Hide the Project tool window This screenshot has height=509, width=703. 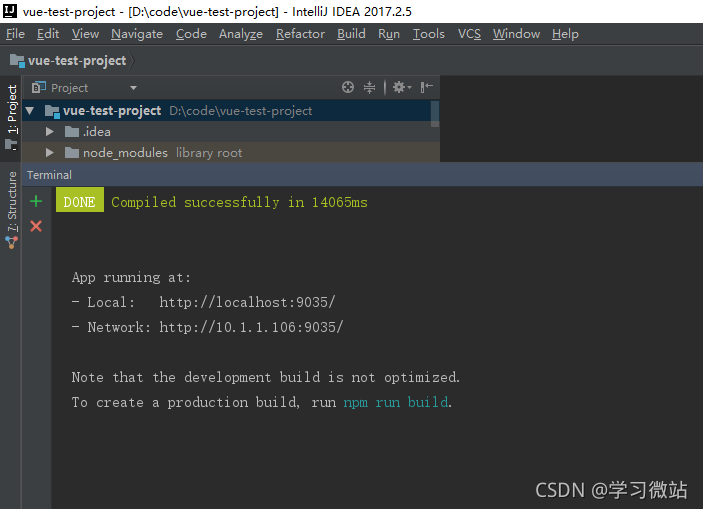[x=426, y=87]
